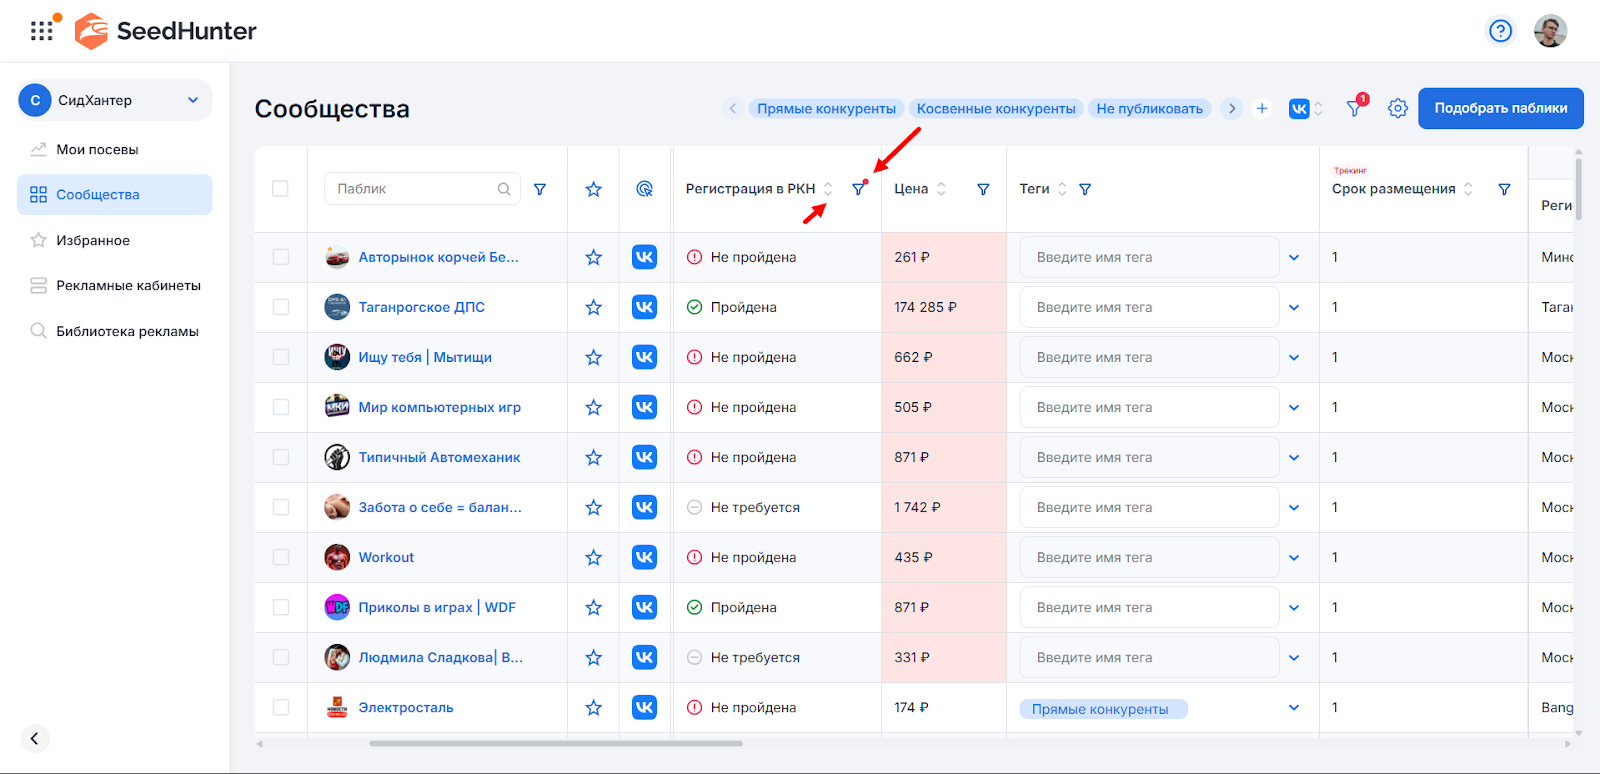Open table settings gear icon
This screenshot has height=774, width=1600.
pyautogui.click(x=1398, y=108)
